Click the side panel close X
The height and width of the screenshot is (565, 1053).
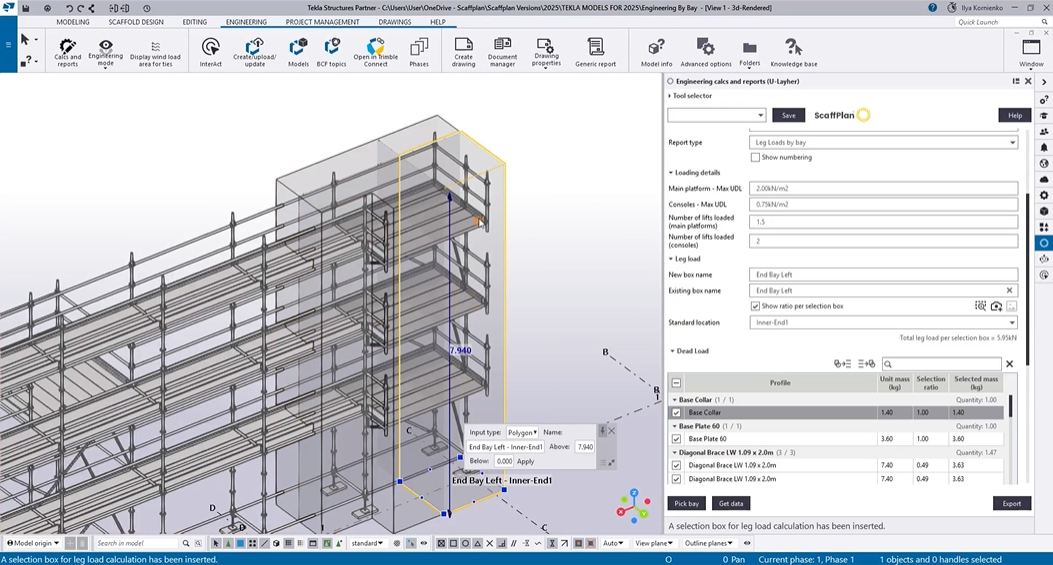tap(1027, 81)
